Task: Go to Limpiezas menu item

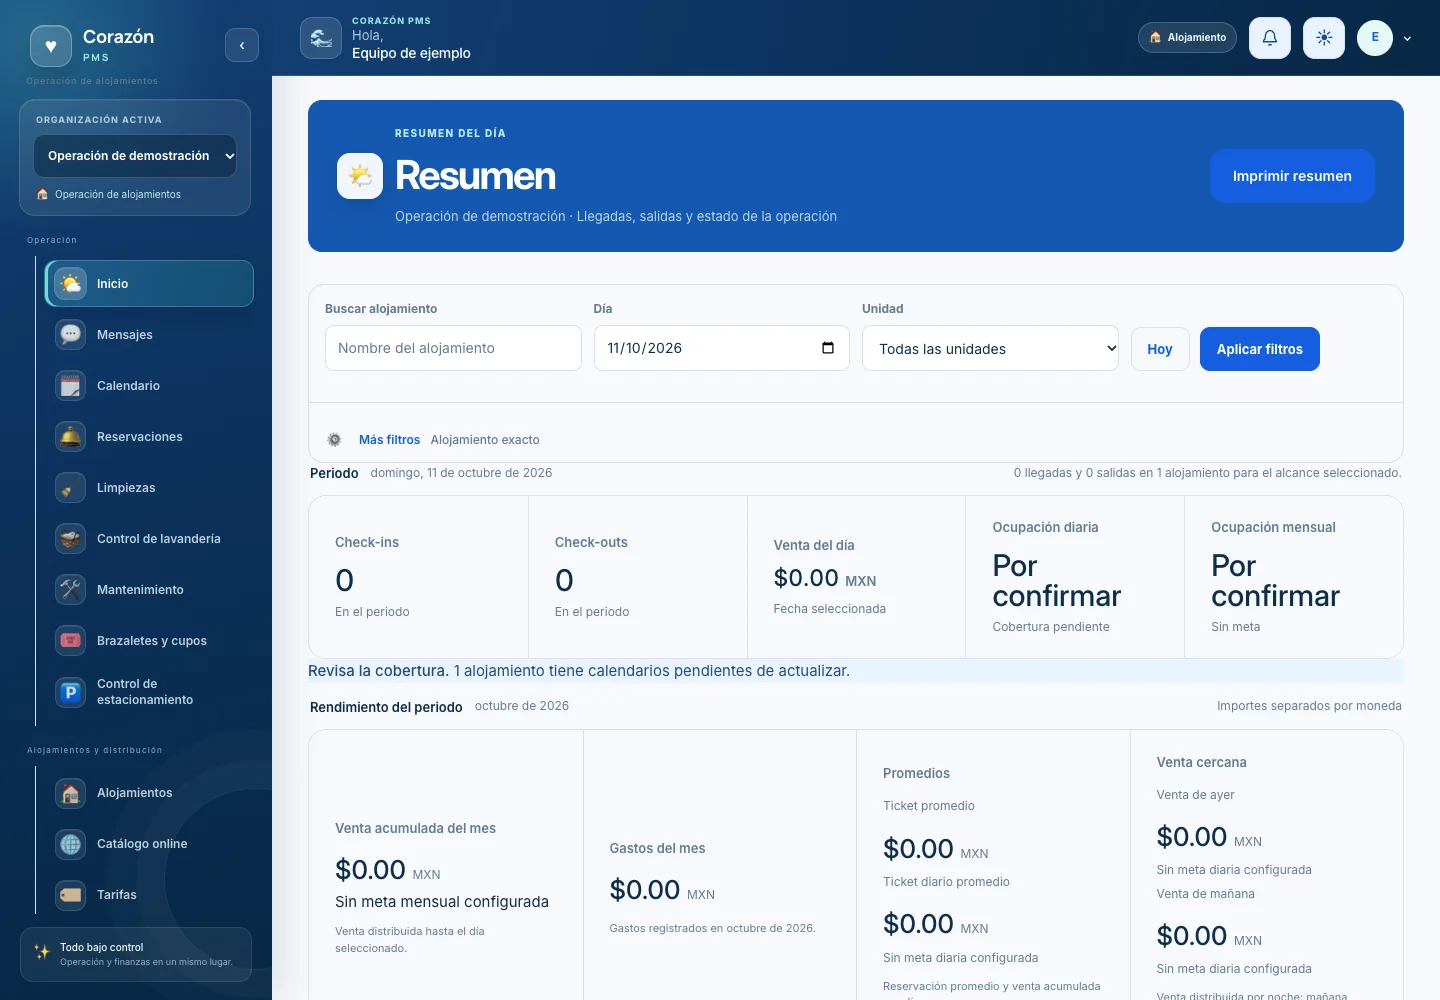Action: click(x=149, y=488)
